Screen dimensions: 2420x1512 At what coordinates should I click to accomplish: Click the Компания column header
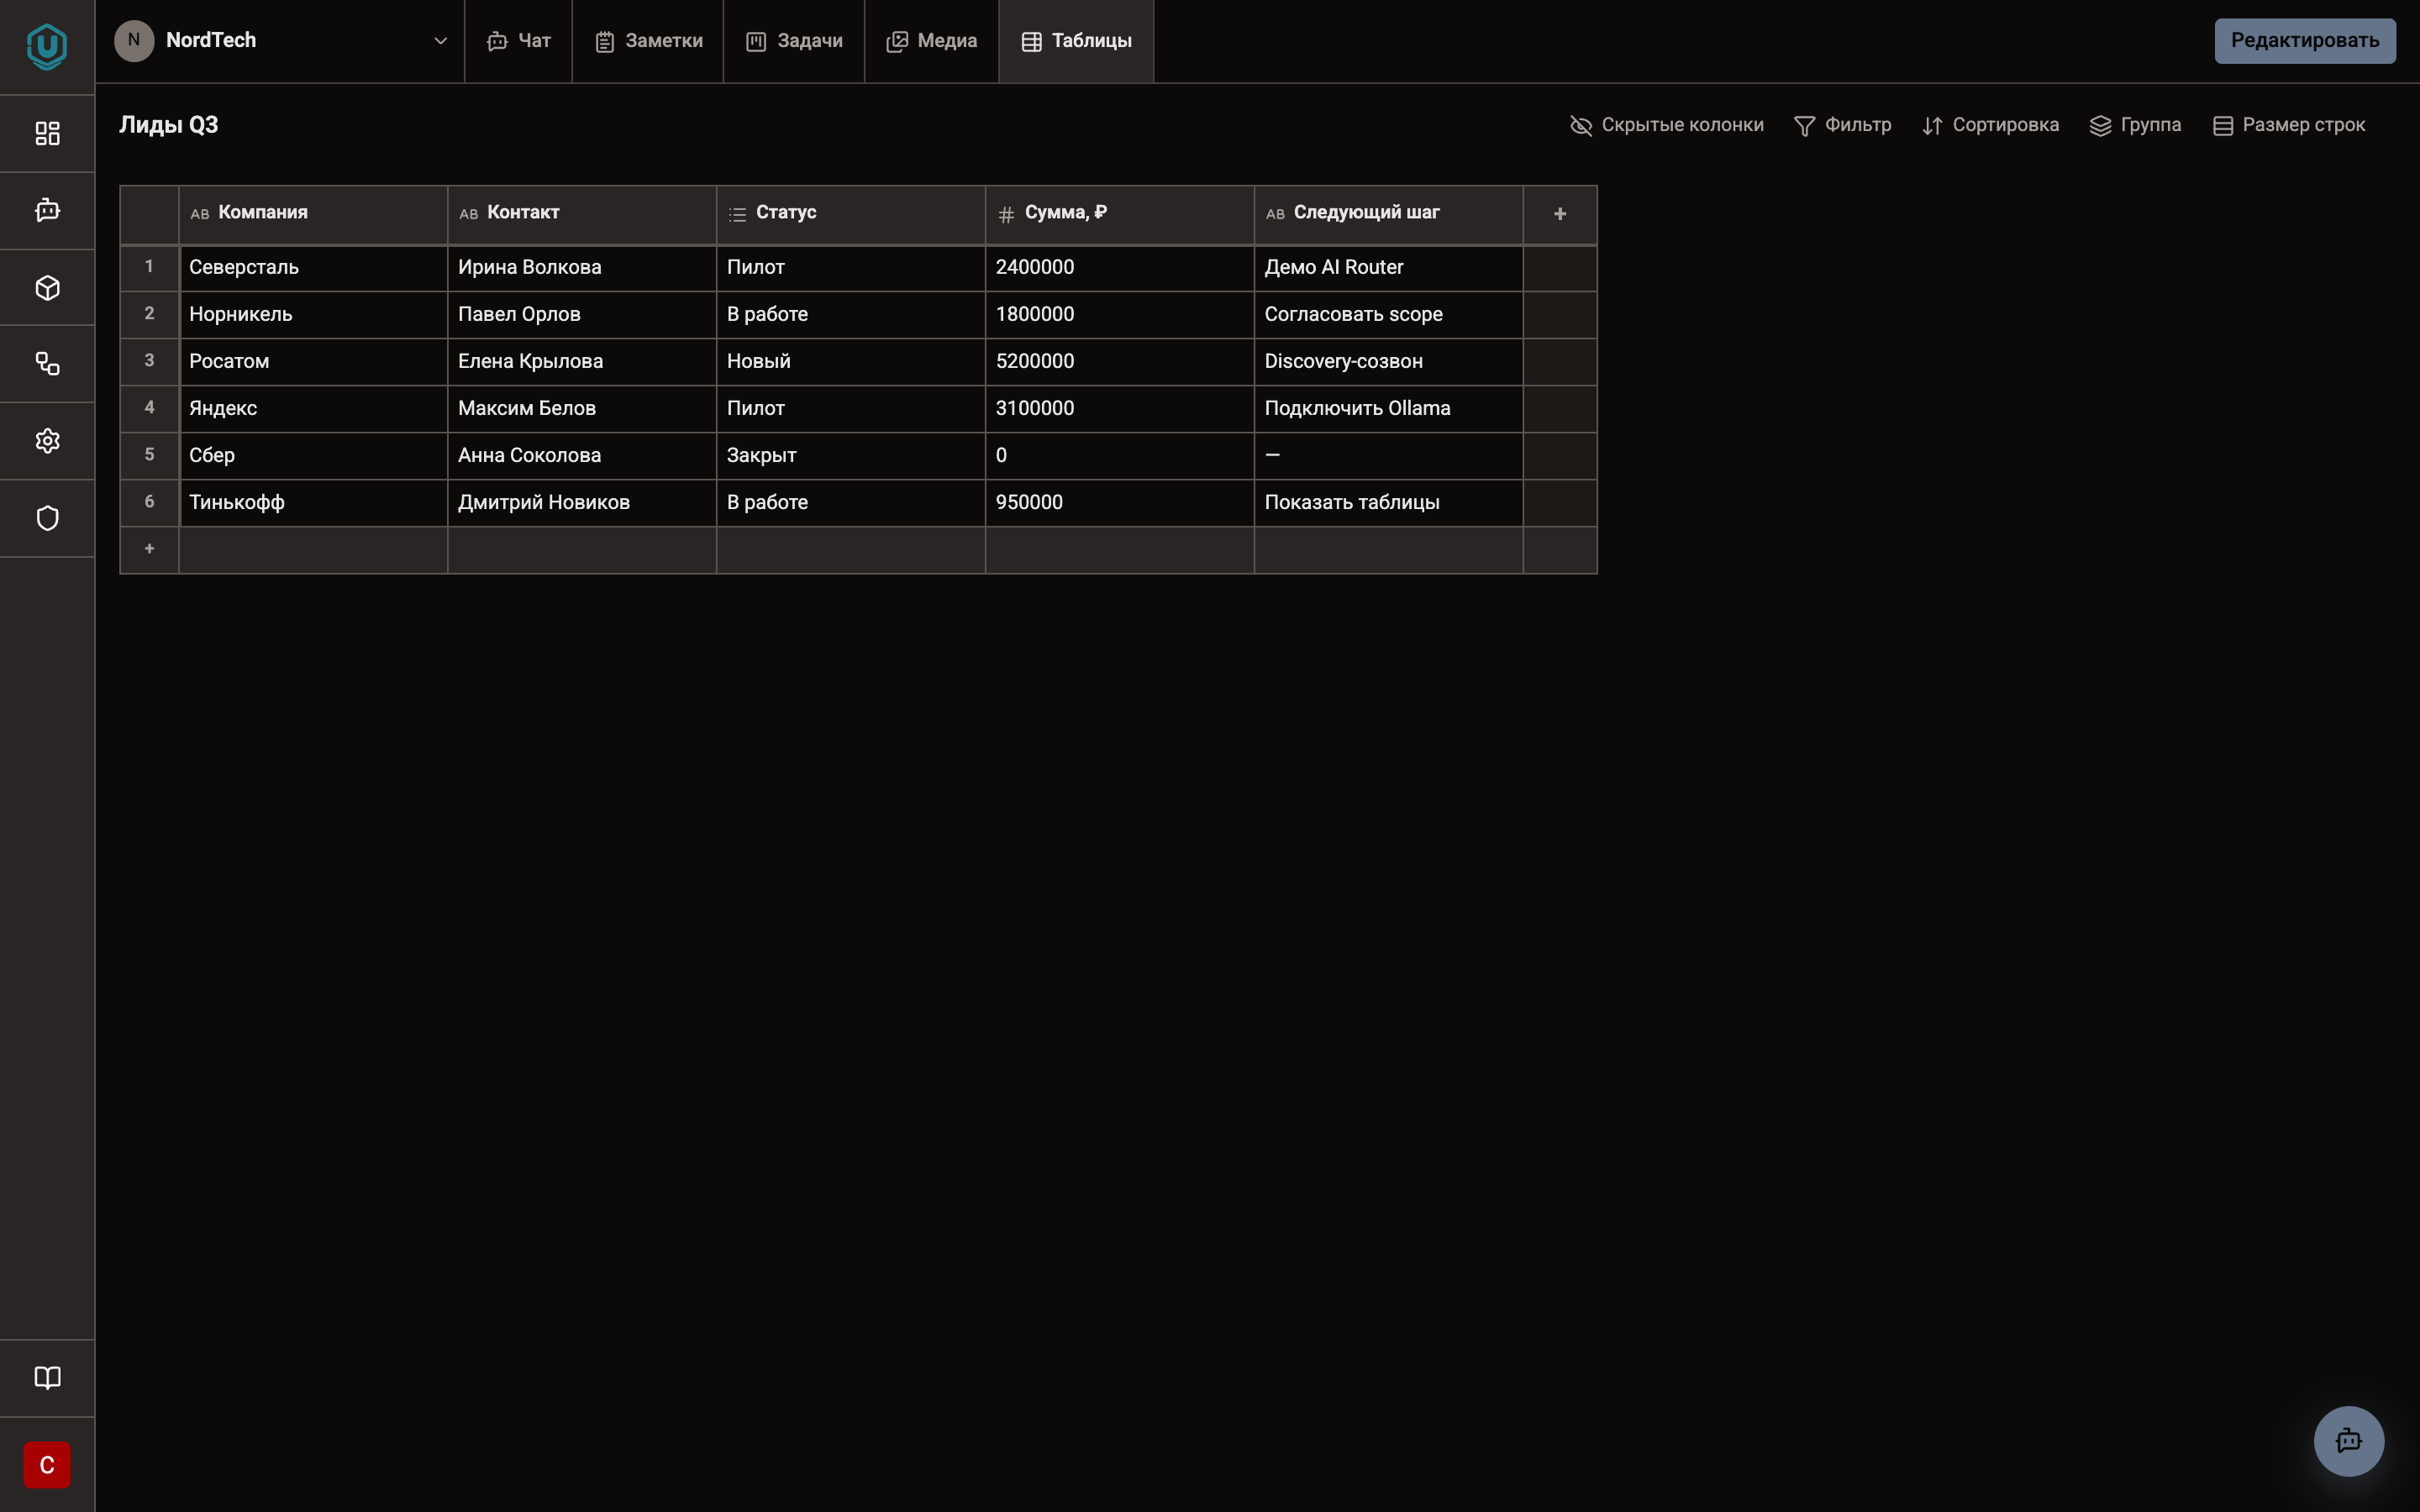click(x=313, y=213)
